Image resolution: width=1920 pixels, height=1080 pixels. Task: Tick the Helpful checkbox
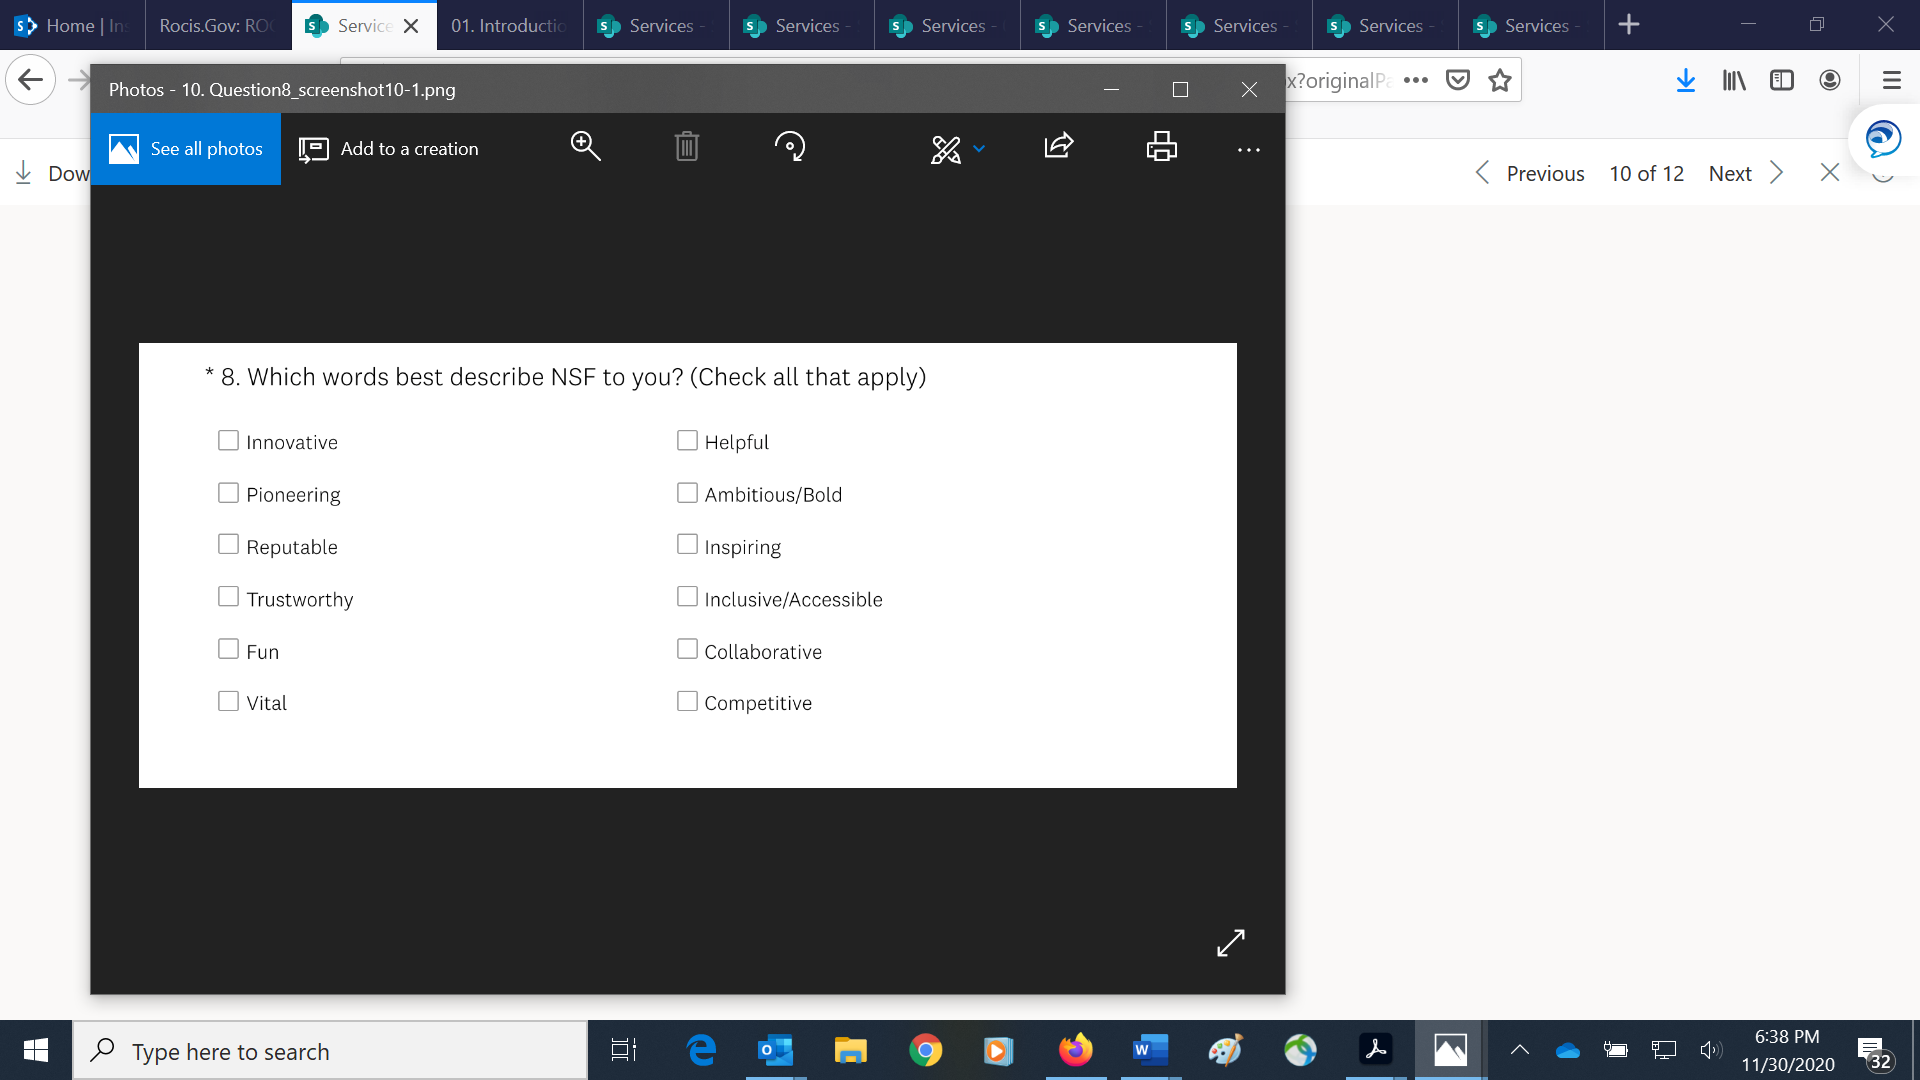687,441
